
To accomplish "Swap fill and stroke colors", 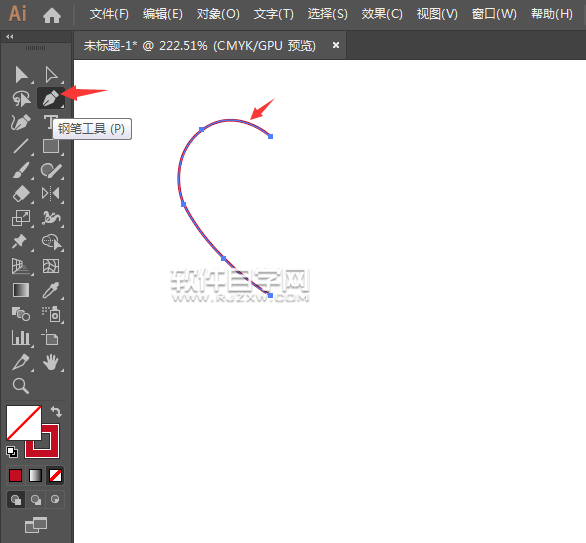I will (56, 411).
